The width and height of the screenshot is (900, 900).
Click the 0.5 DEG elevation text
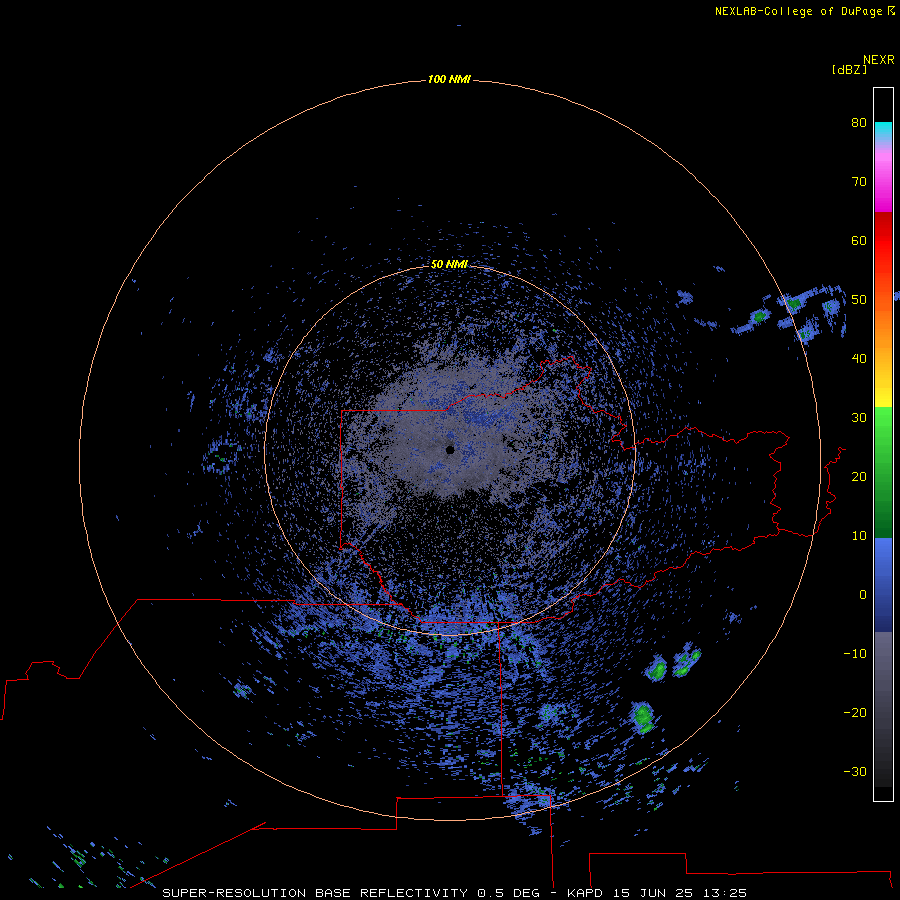pyautogui.click(x=509, y=893)
